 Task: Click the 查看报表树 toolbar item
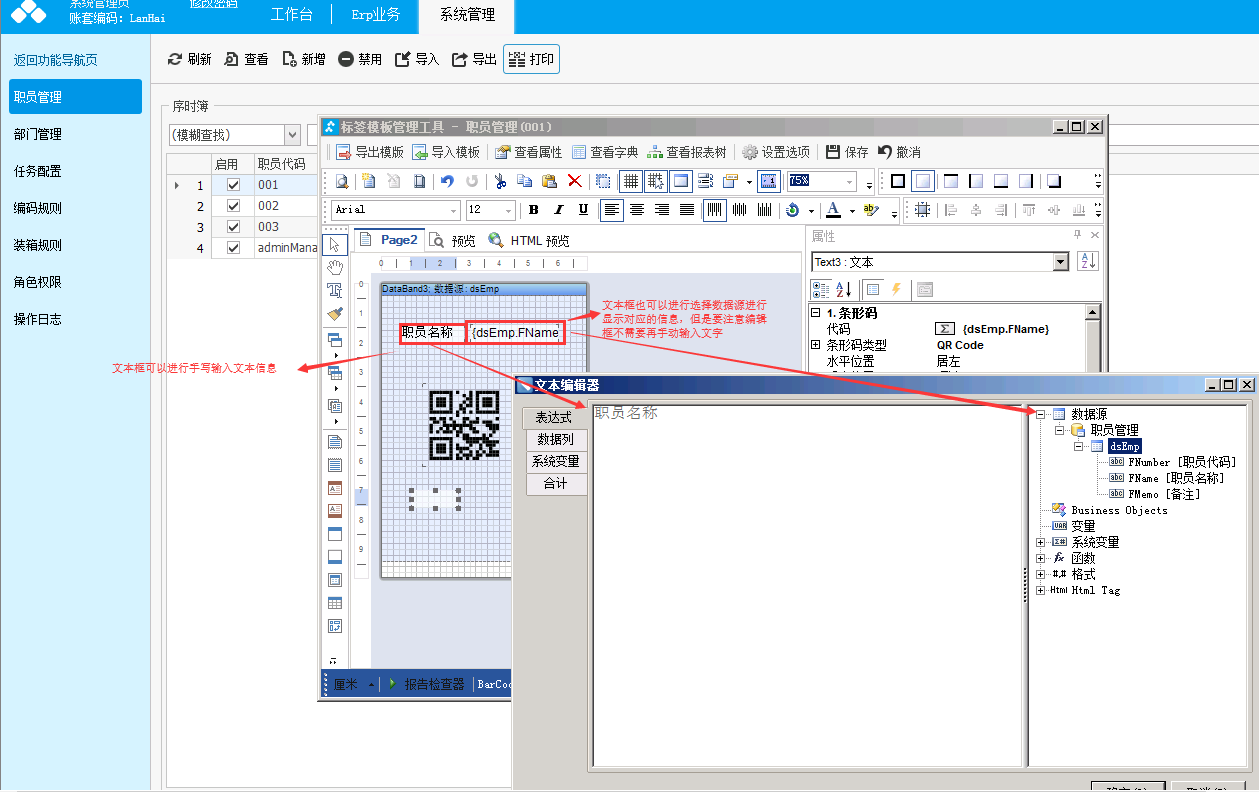(x=687, y=152)
